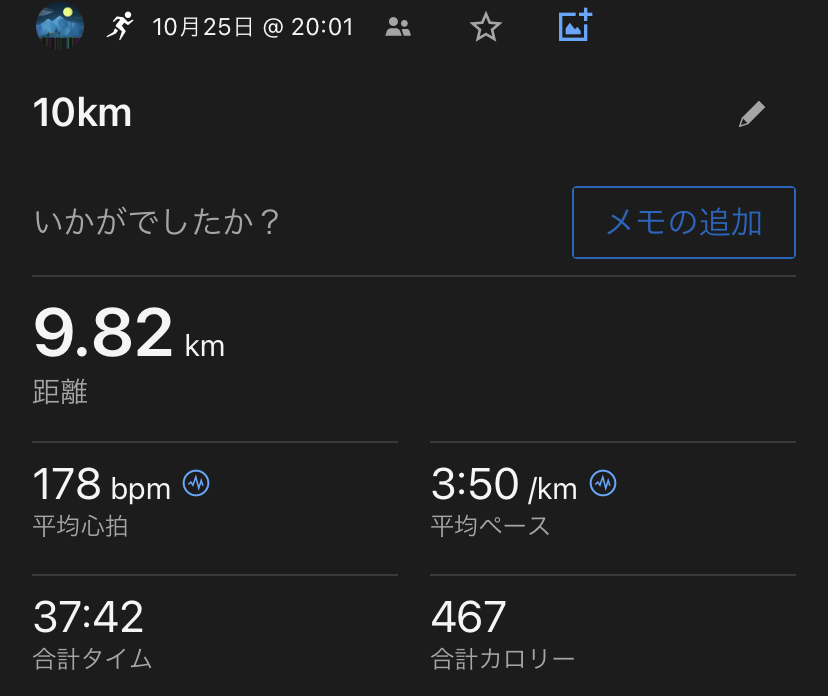Tap the 3:50 /km average pace value
The image size is (828, 696).
[504, 486]
